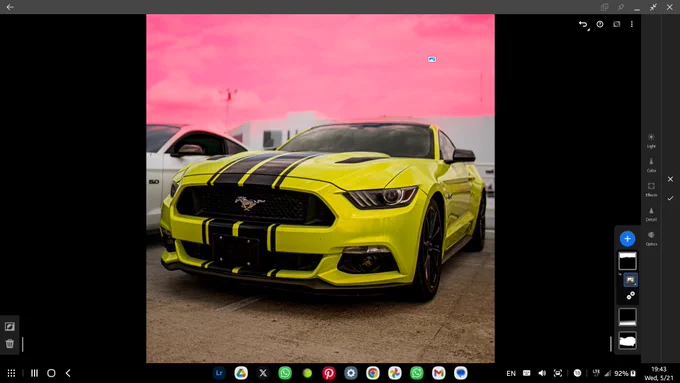
Task: Open the help question mark icon
Action: click(600, 24)
